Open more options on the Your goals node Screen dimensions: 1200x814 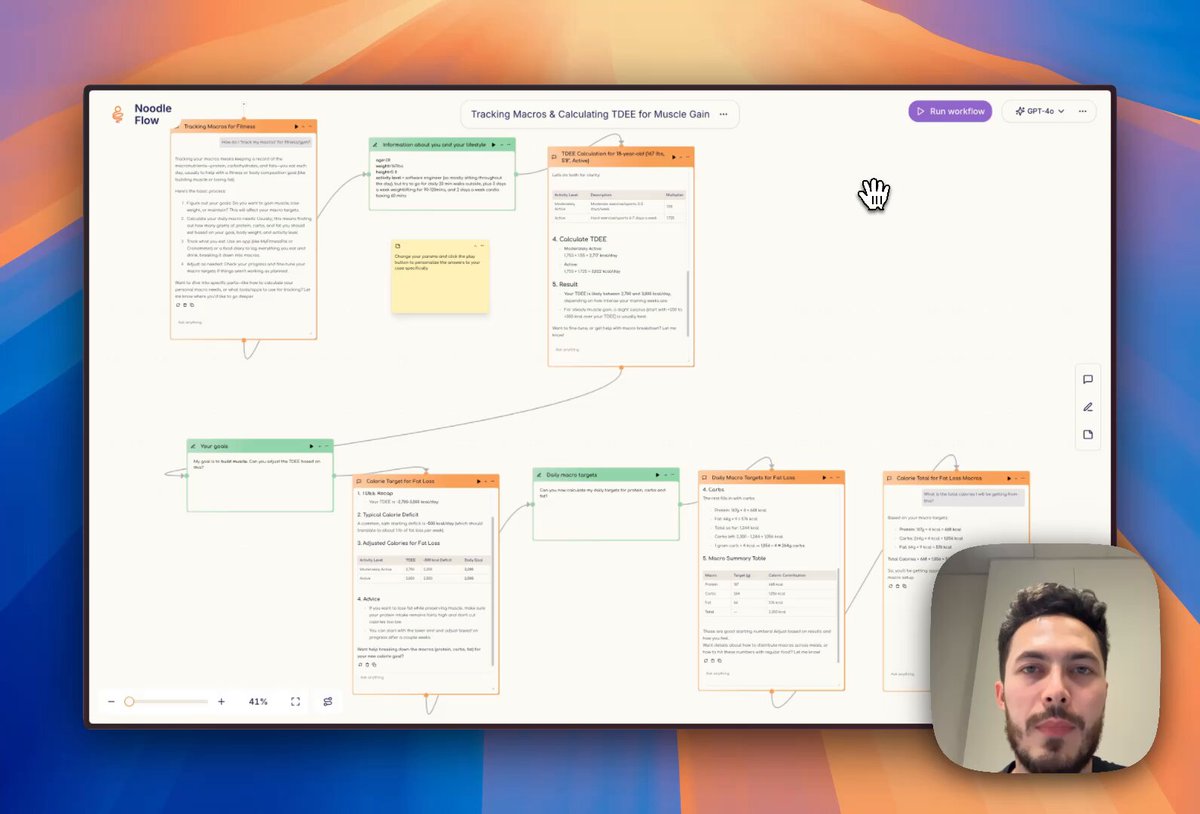point(327,446)
